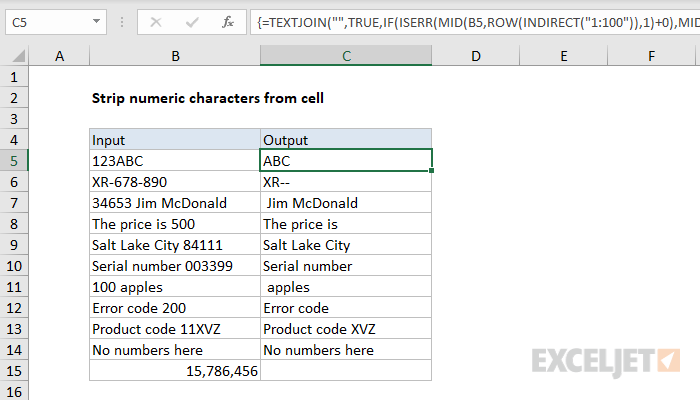Screen dimensions: 700x400
Task: Select row 5 header
Action: click(x=14, y=161)
